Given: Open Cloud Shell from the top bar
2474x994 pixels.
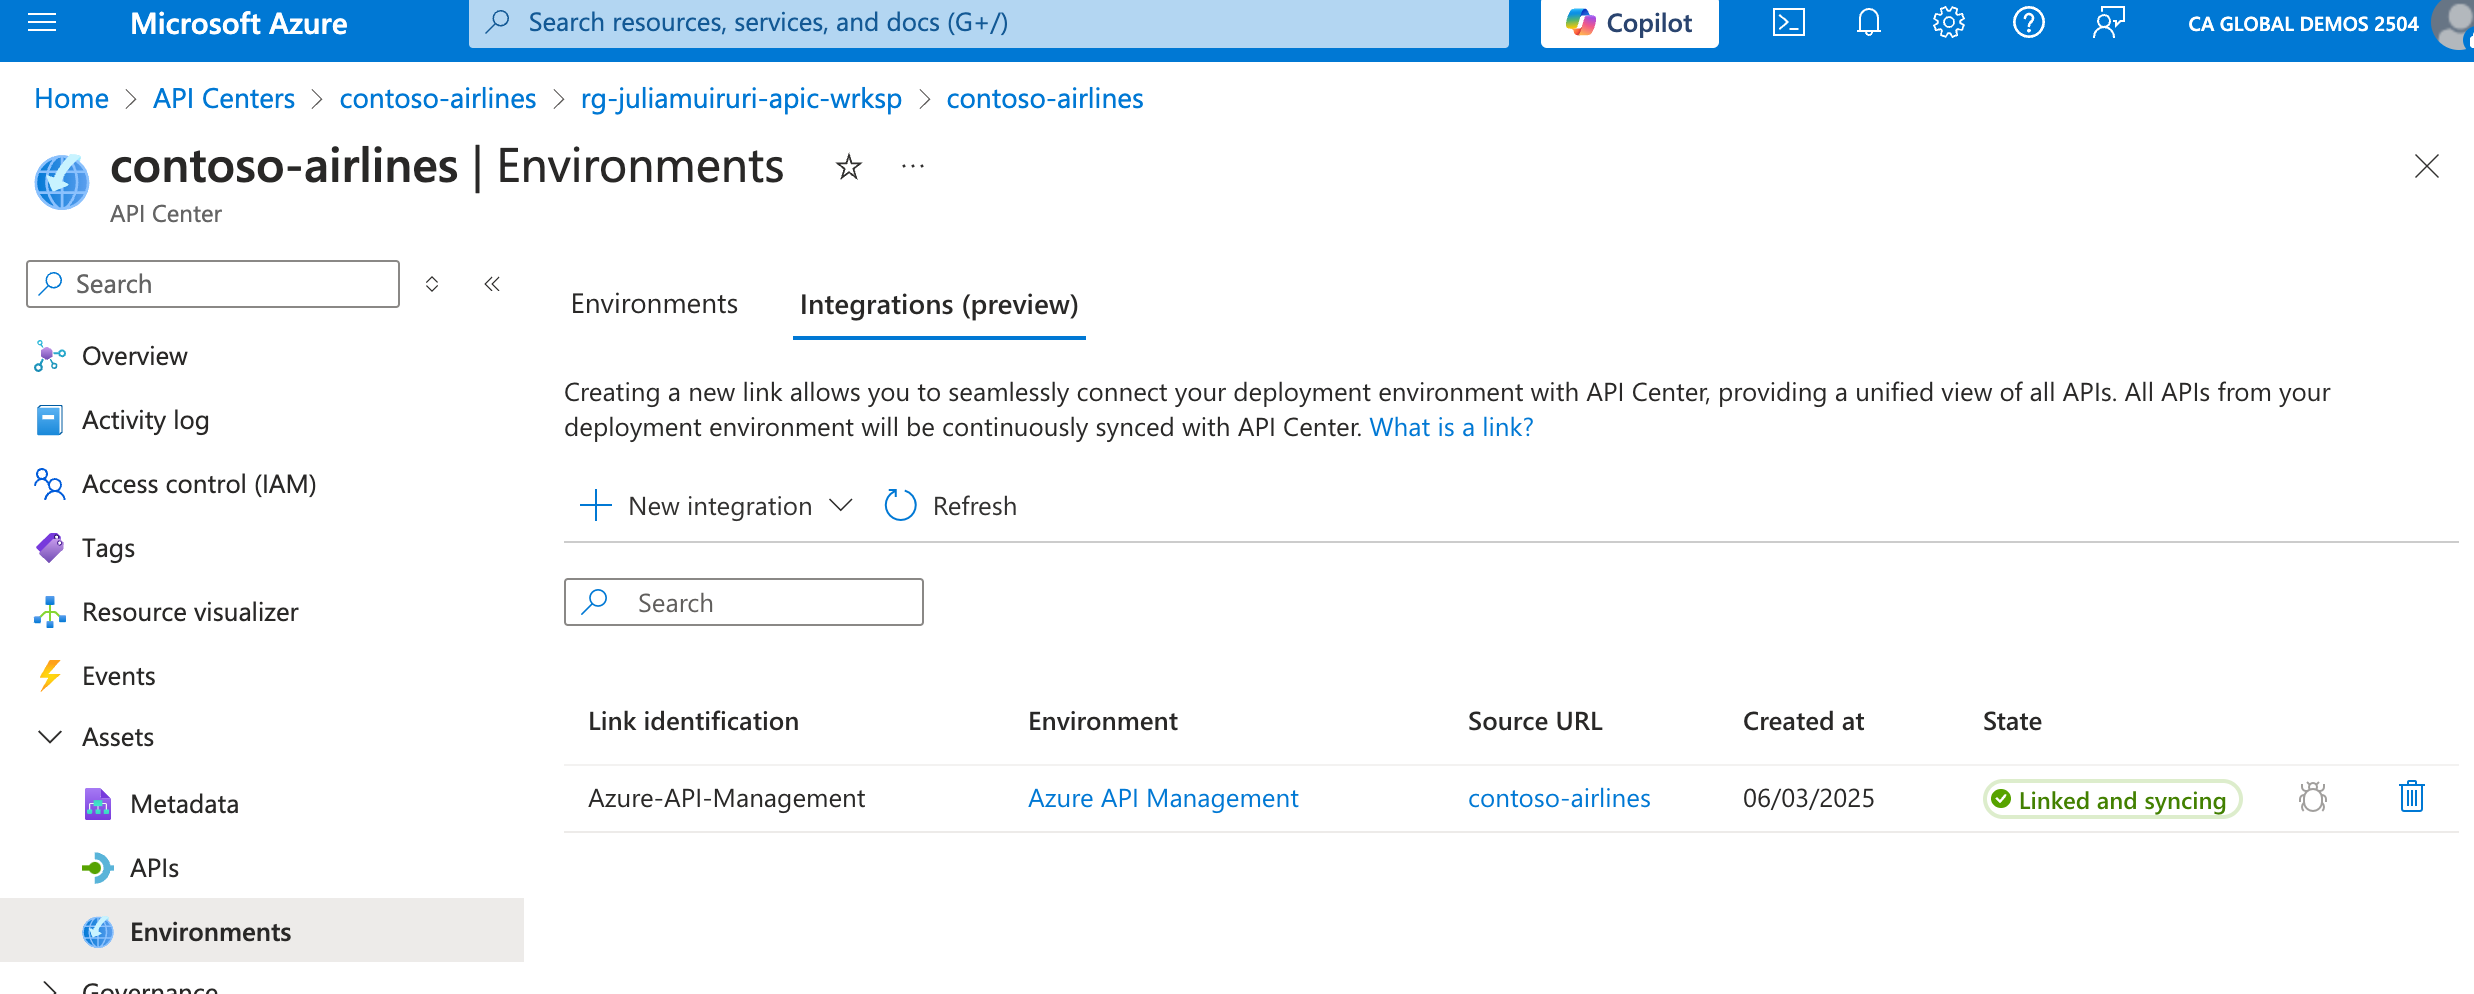Looking at the screenshot, I should coord(1788,22).
